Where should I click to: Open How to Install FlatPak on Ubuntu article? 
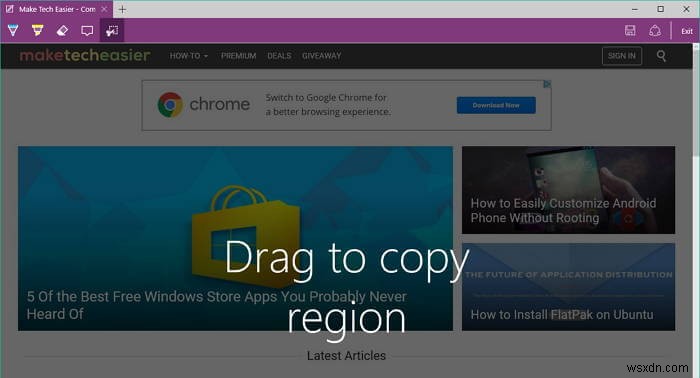pos(568,287)
